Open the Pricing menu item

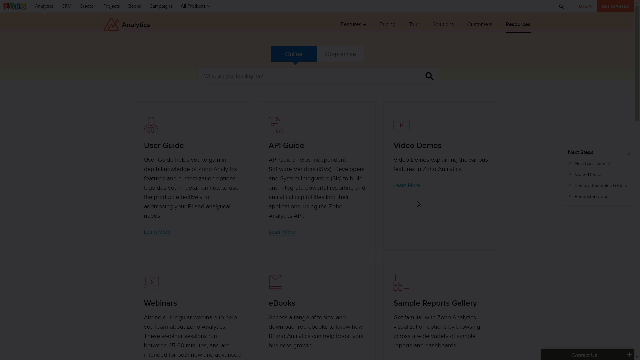click(x=387, y=24)
